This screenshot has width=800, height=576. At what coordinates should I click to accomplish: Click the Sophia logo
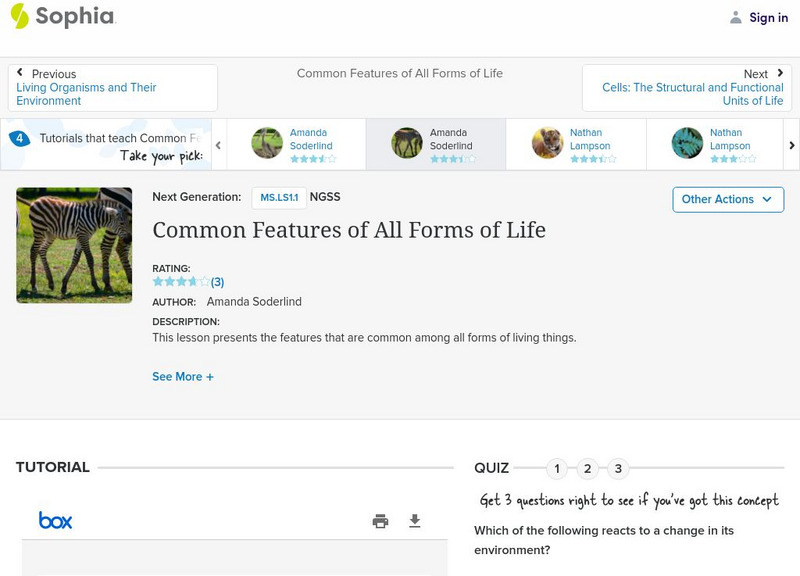click(62, 17)
